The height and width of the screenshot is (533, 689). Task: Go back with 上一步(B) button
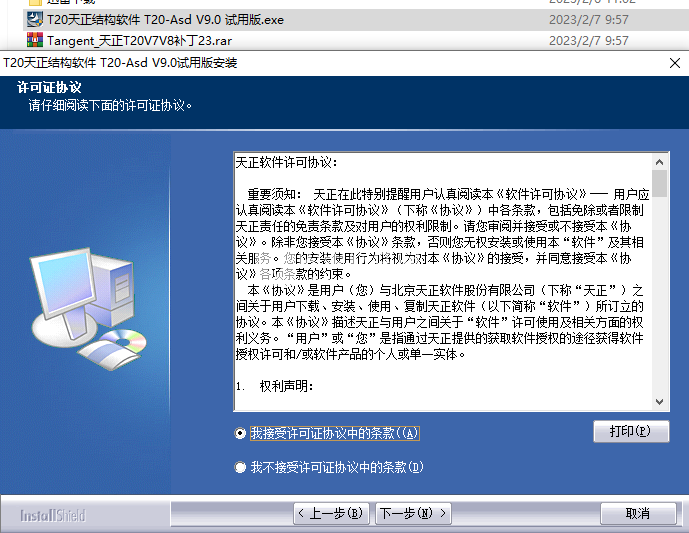coord(331,513)
